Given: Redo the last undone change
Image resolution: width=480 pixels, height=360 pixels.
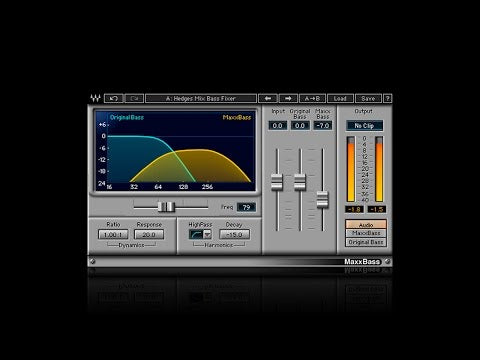Looking at the screenshot, I should [x=134, y=98].
